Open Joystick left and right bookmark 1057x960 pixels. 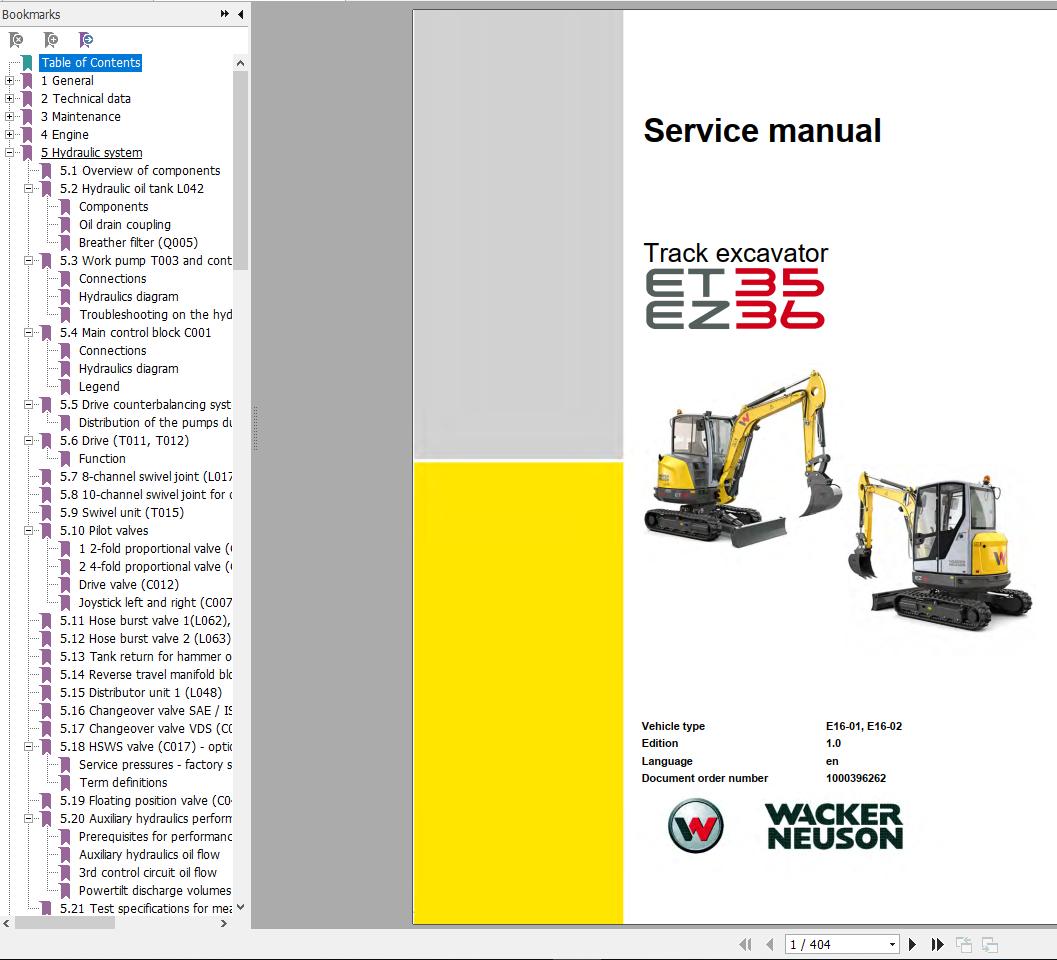(x=155, y=603)
